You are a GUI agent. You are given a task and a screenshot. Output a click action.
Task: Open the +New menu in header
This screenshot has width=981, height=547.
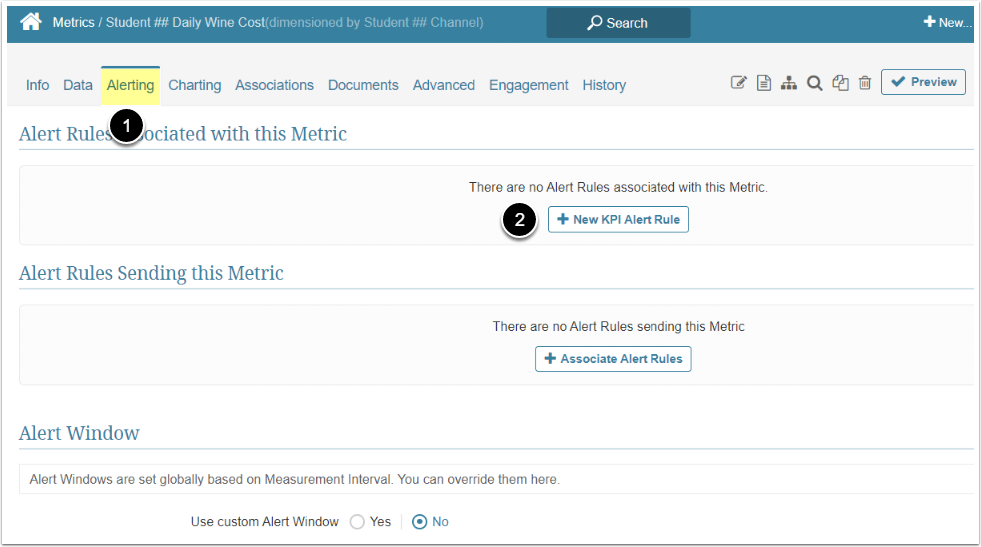945,22
